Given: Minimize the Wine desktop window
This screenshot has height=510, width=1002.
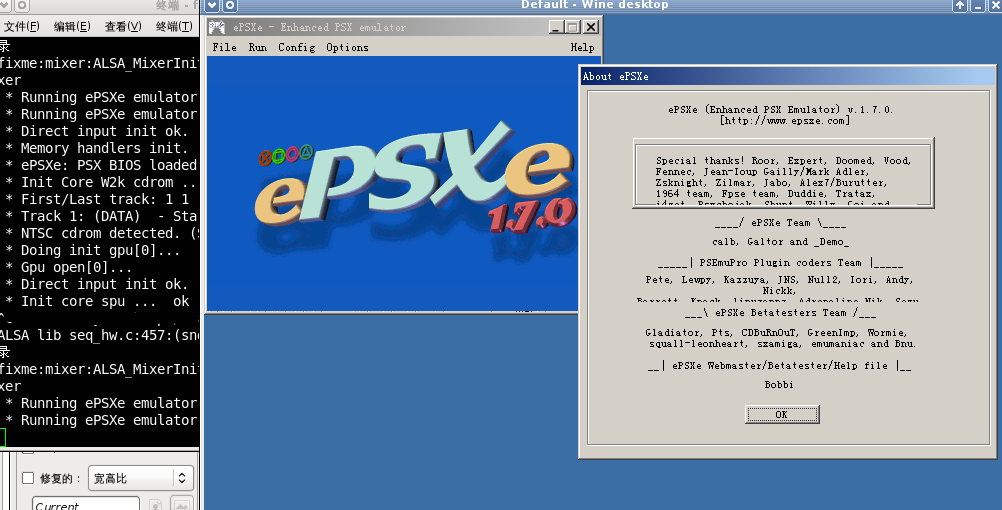Looking at the screenshot, I should (x=978, y=6).
